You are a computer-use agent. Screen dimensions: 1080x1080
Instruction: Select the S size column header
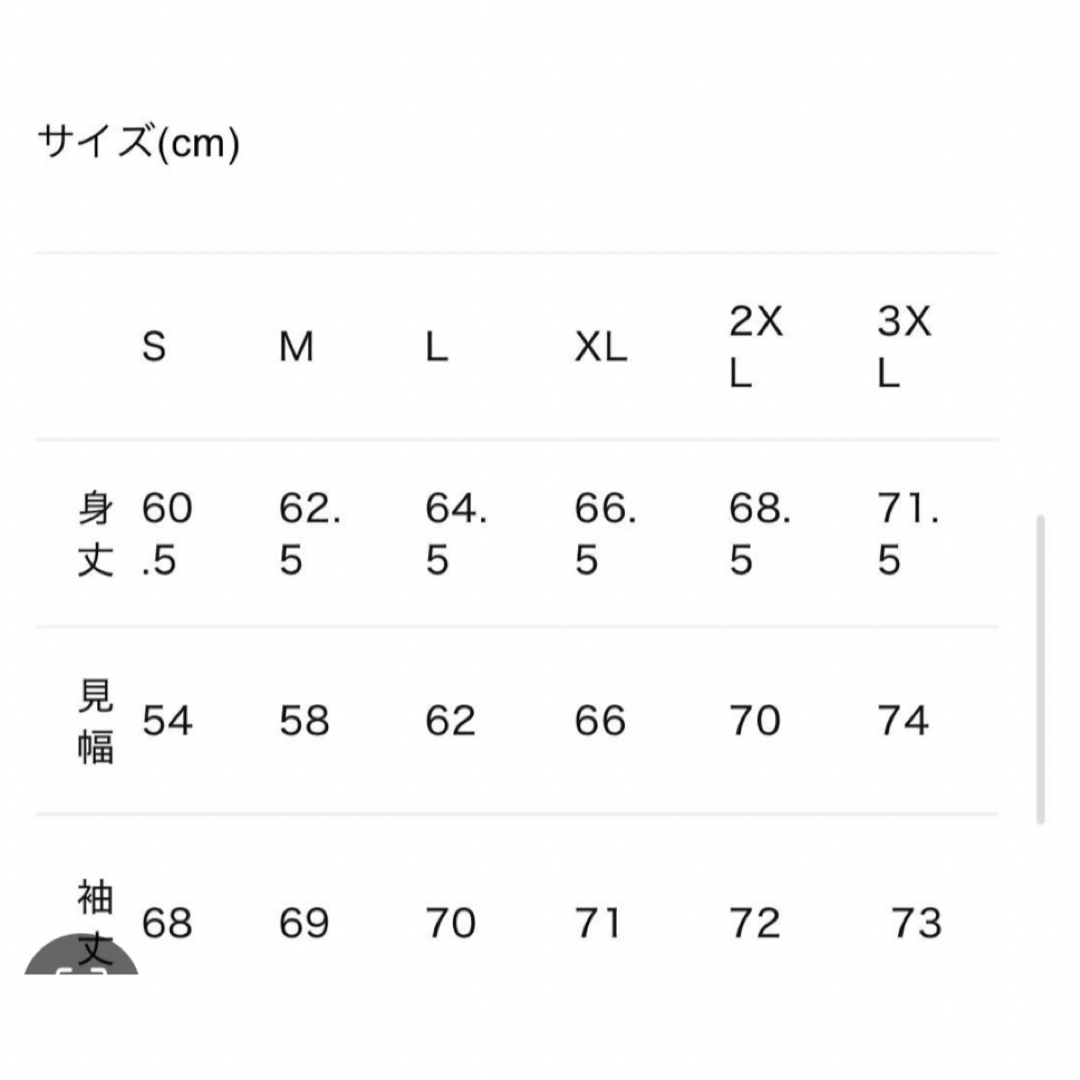click(154, 346)
